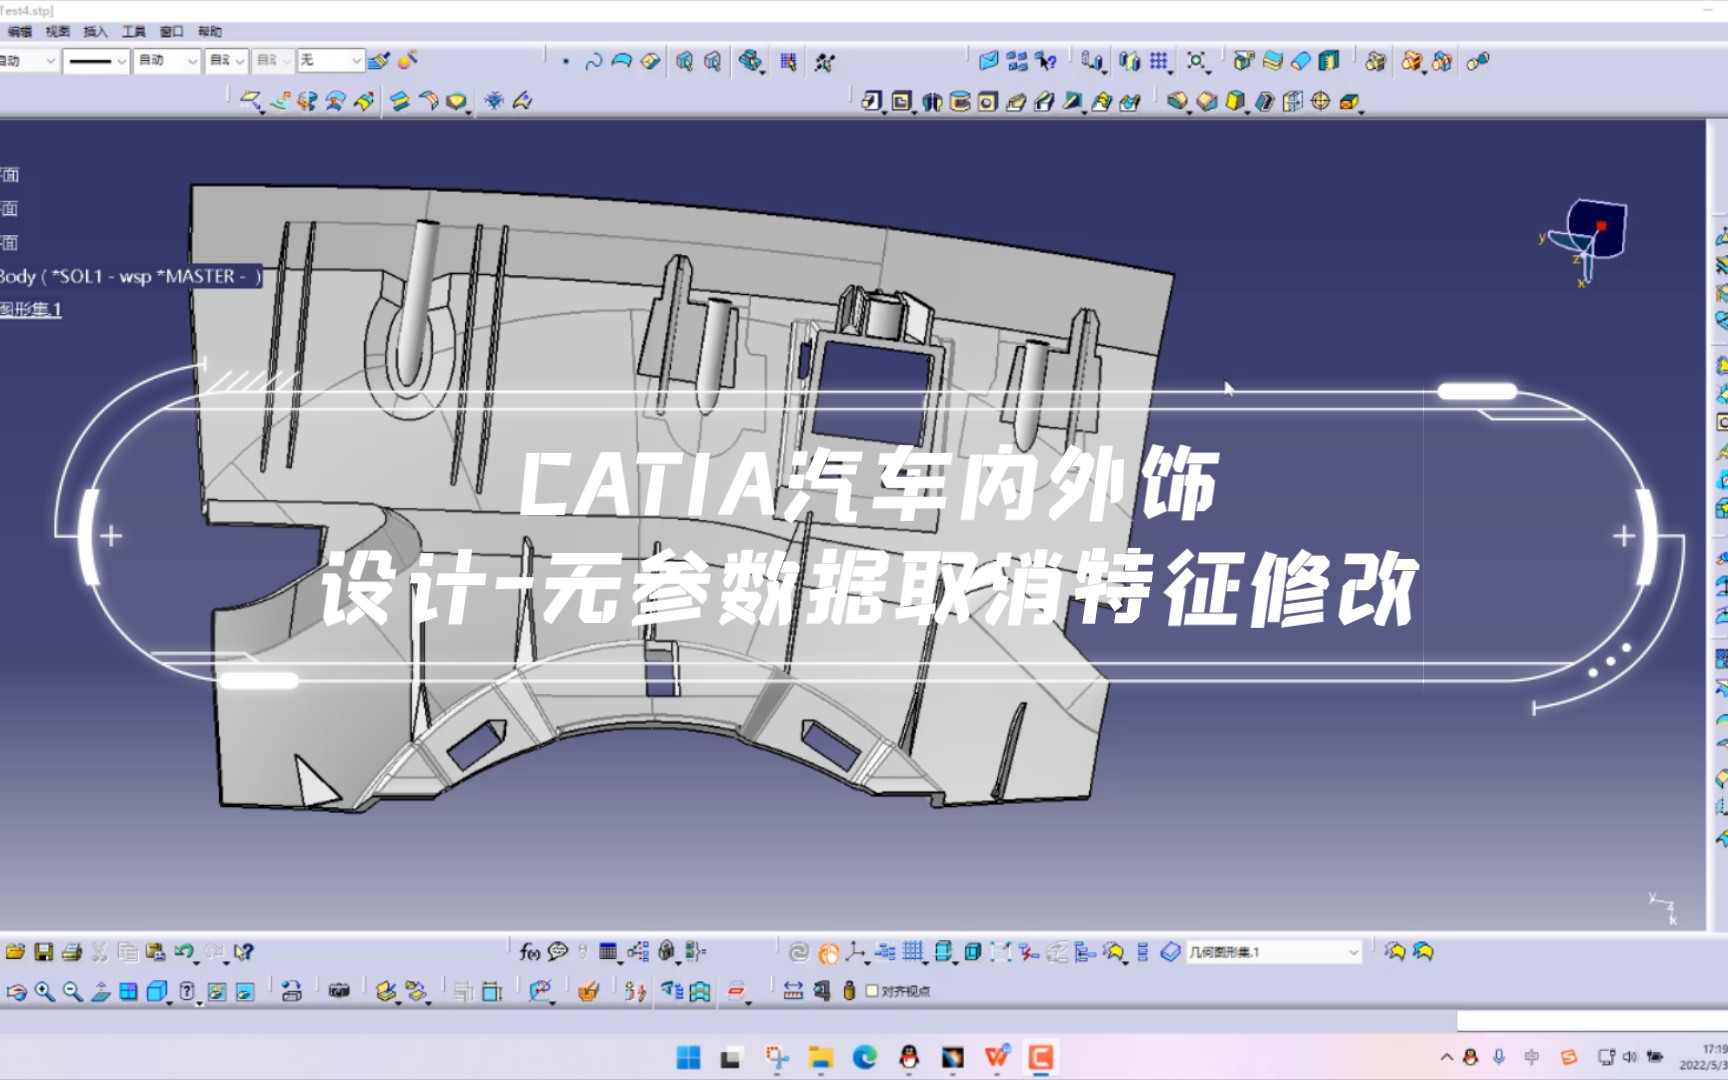Expand the Pocket tool flyout arrow
Screen dimensions: 1728x1080
tap(913, 112)
